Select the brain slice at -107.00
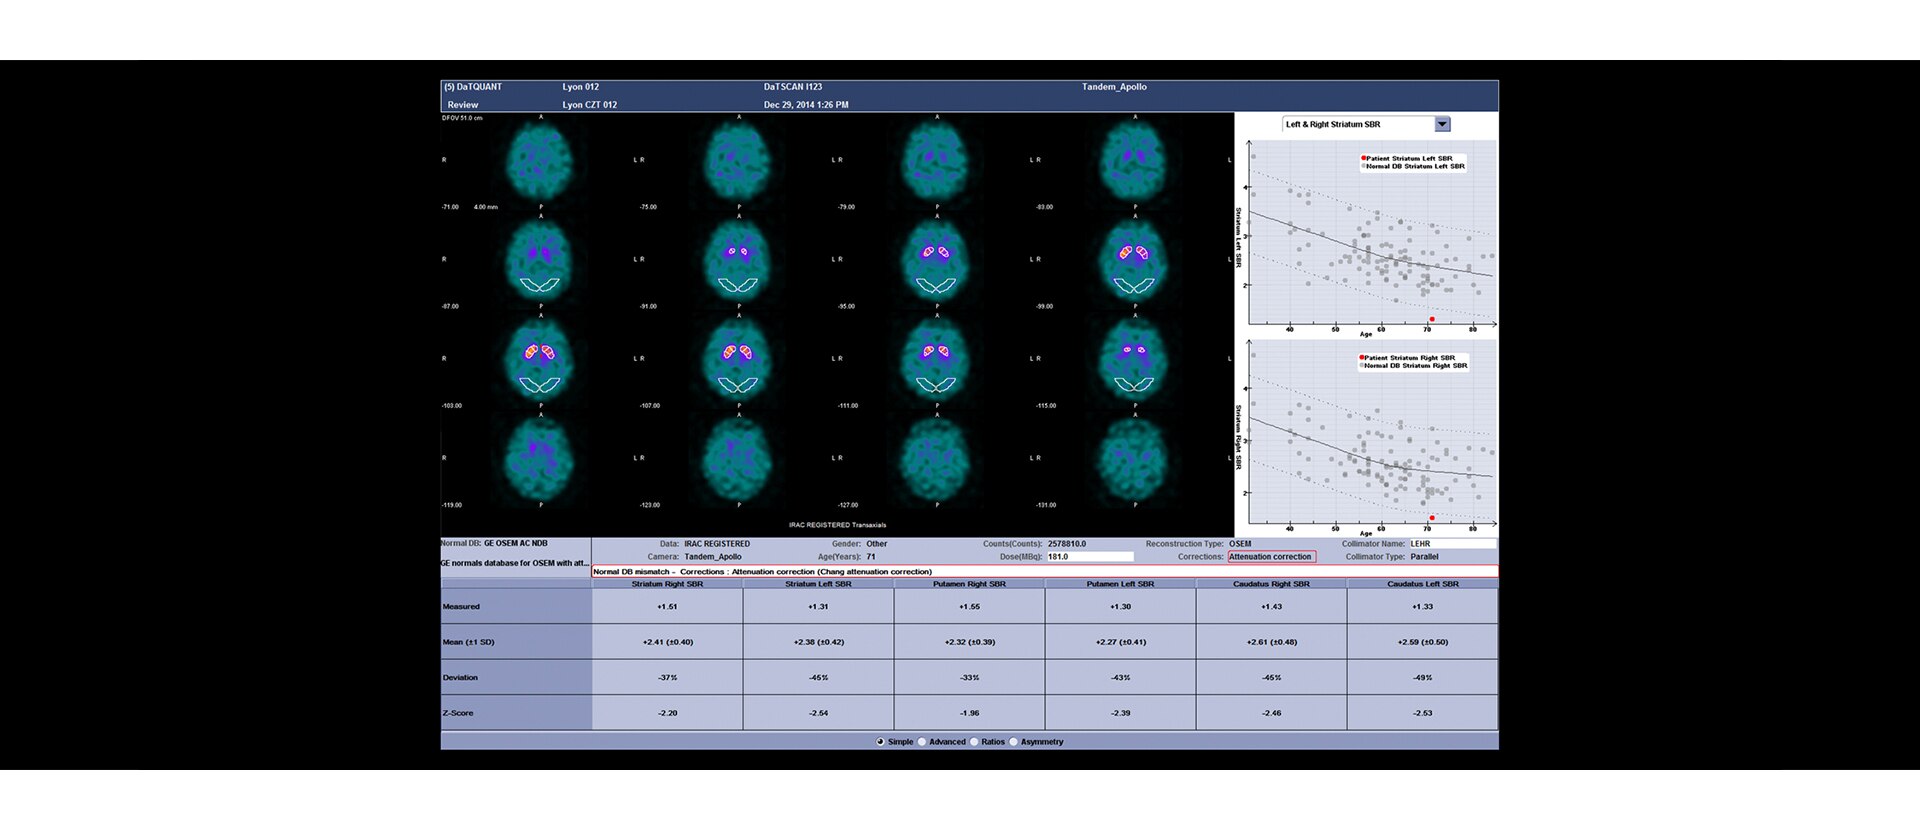The width and height of the screenshot is (1920, 830). tap(738, 359)
